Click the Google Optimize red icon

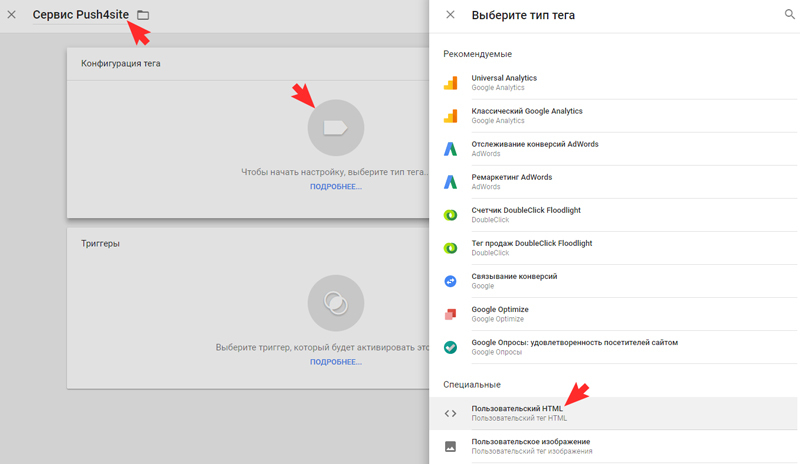click(x=451, y=314)
